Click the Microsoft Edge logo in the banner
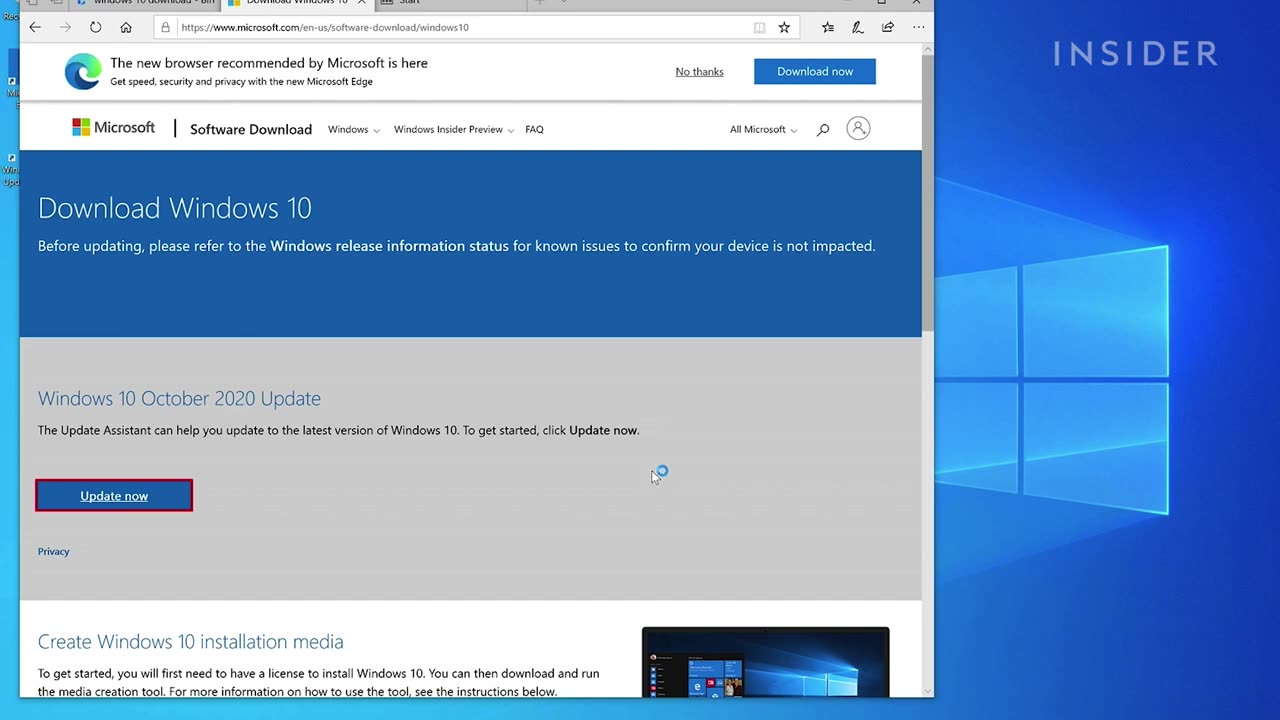Image resolution: width=1280 pixels, height=720 pixels. pyautogui.click(x=83, y=72)
